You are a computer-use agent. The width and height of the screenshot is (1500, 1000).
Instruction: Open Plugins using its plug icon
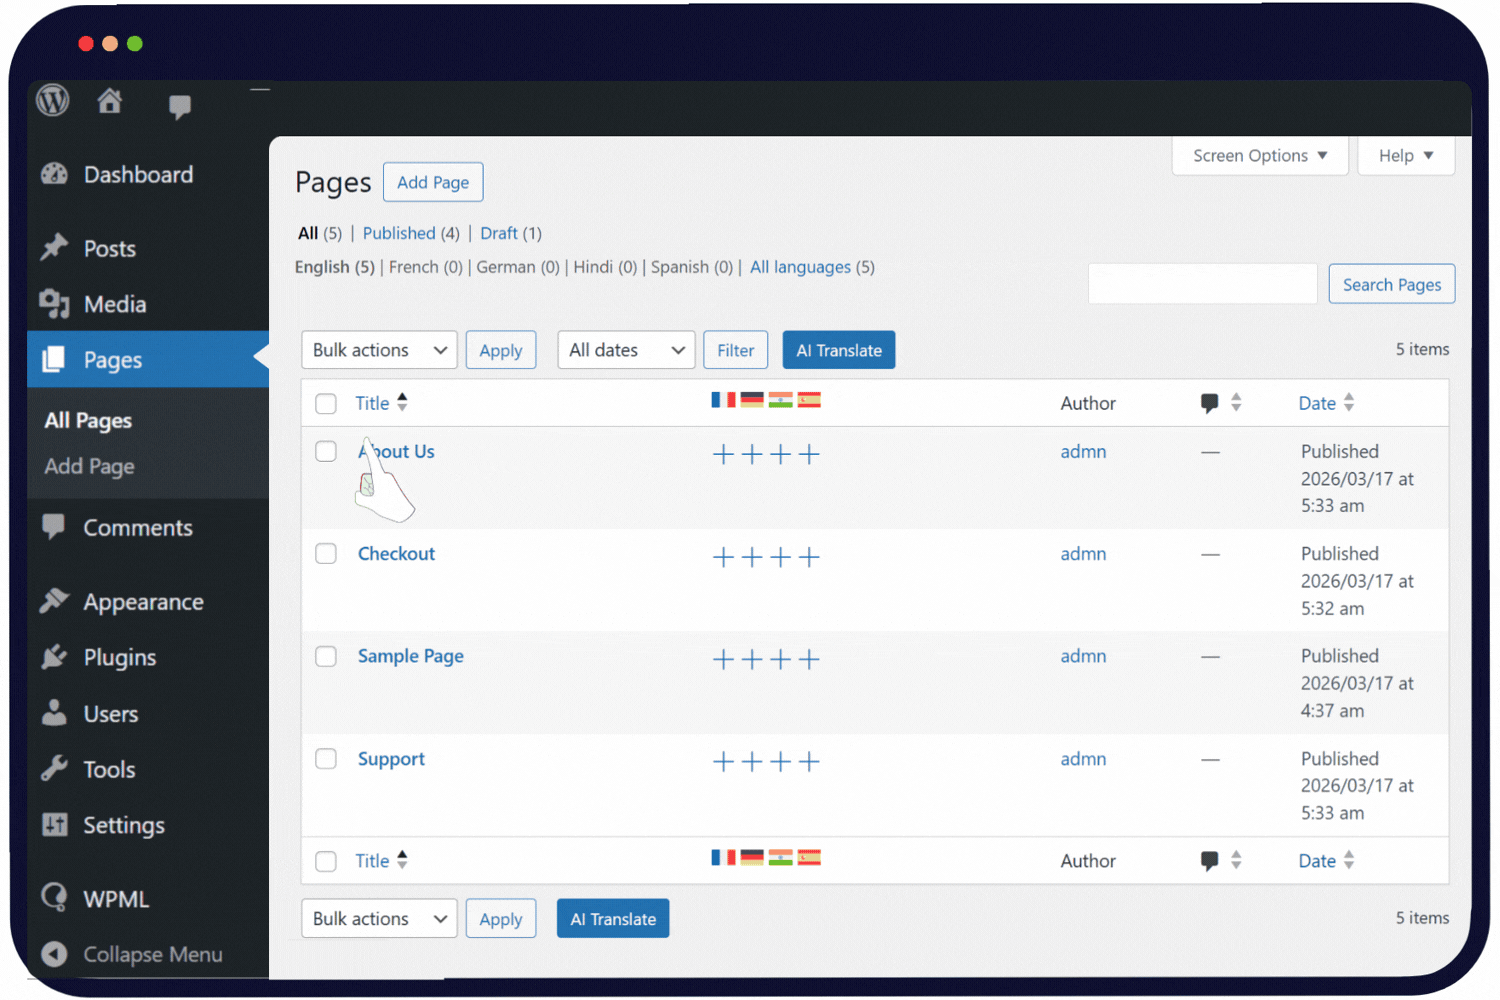tap(55, 657)
